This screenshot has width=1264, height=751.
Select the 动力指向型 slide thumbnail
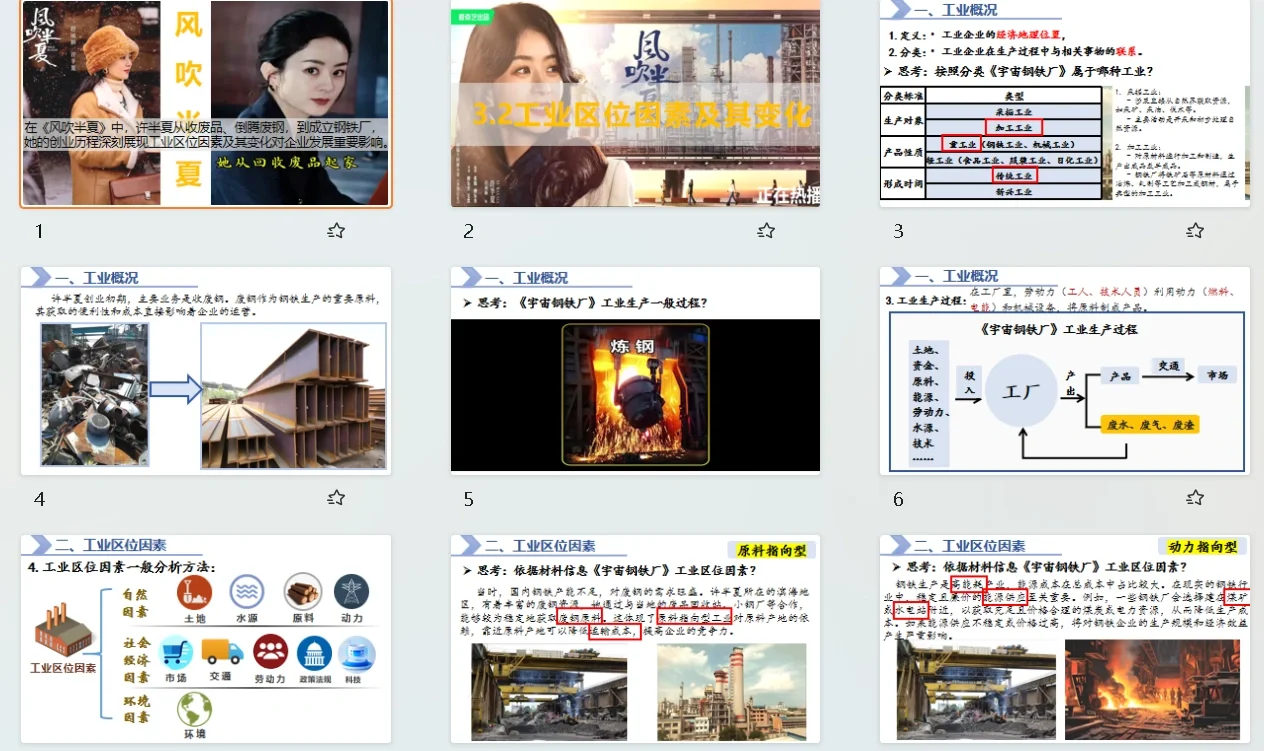pos(1065,639)
